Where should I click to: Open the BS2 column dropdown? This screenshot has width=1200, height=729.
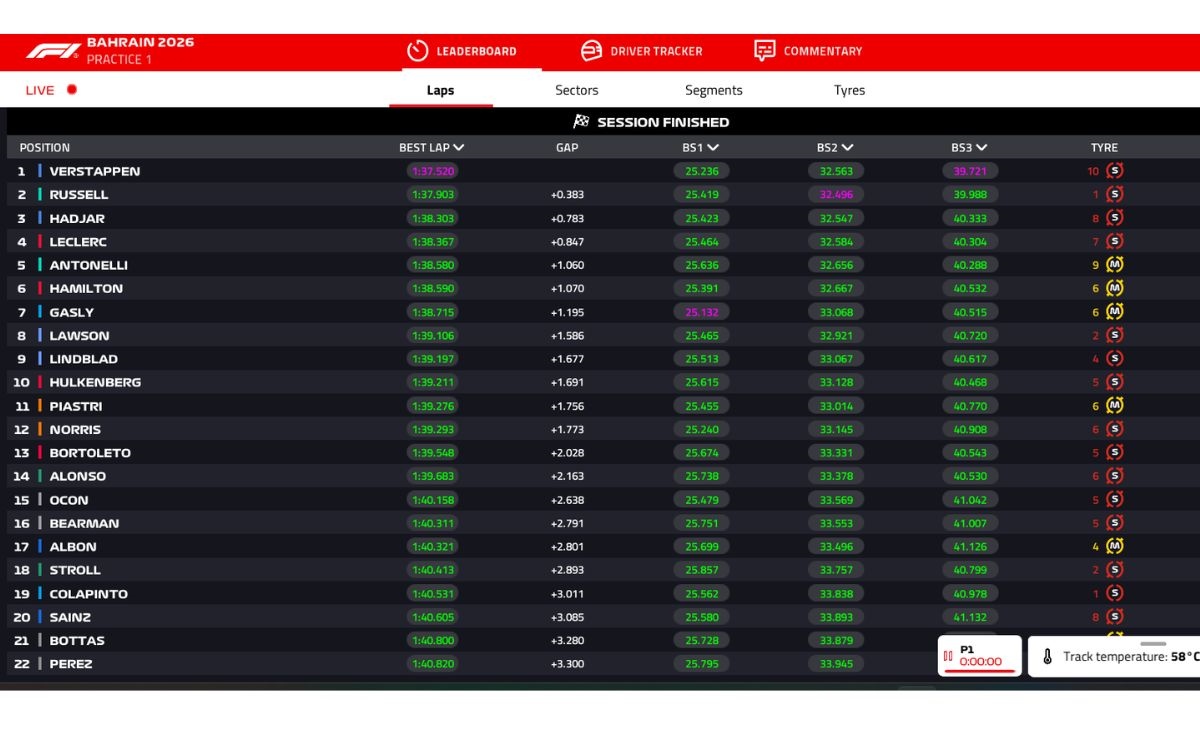(847, 147)
